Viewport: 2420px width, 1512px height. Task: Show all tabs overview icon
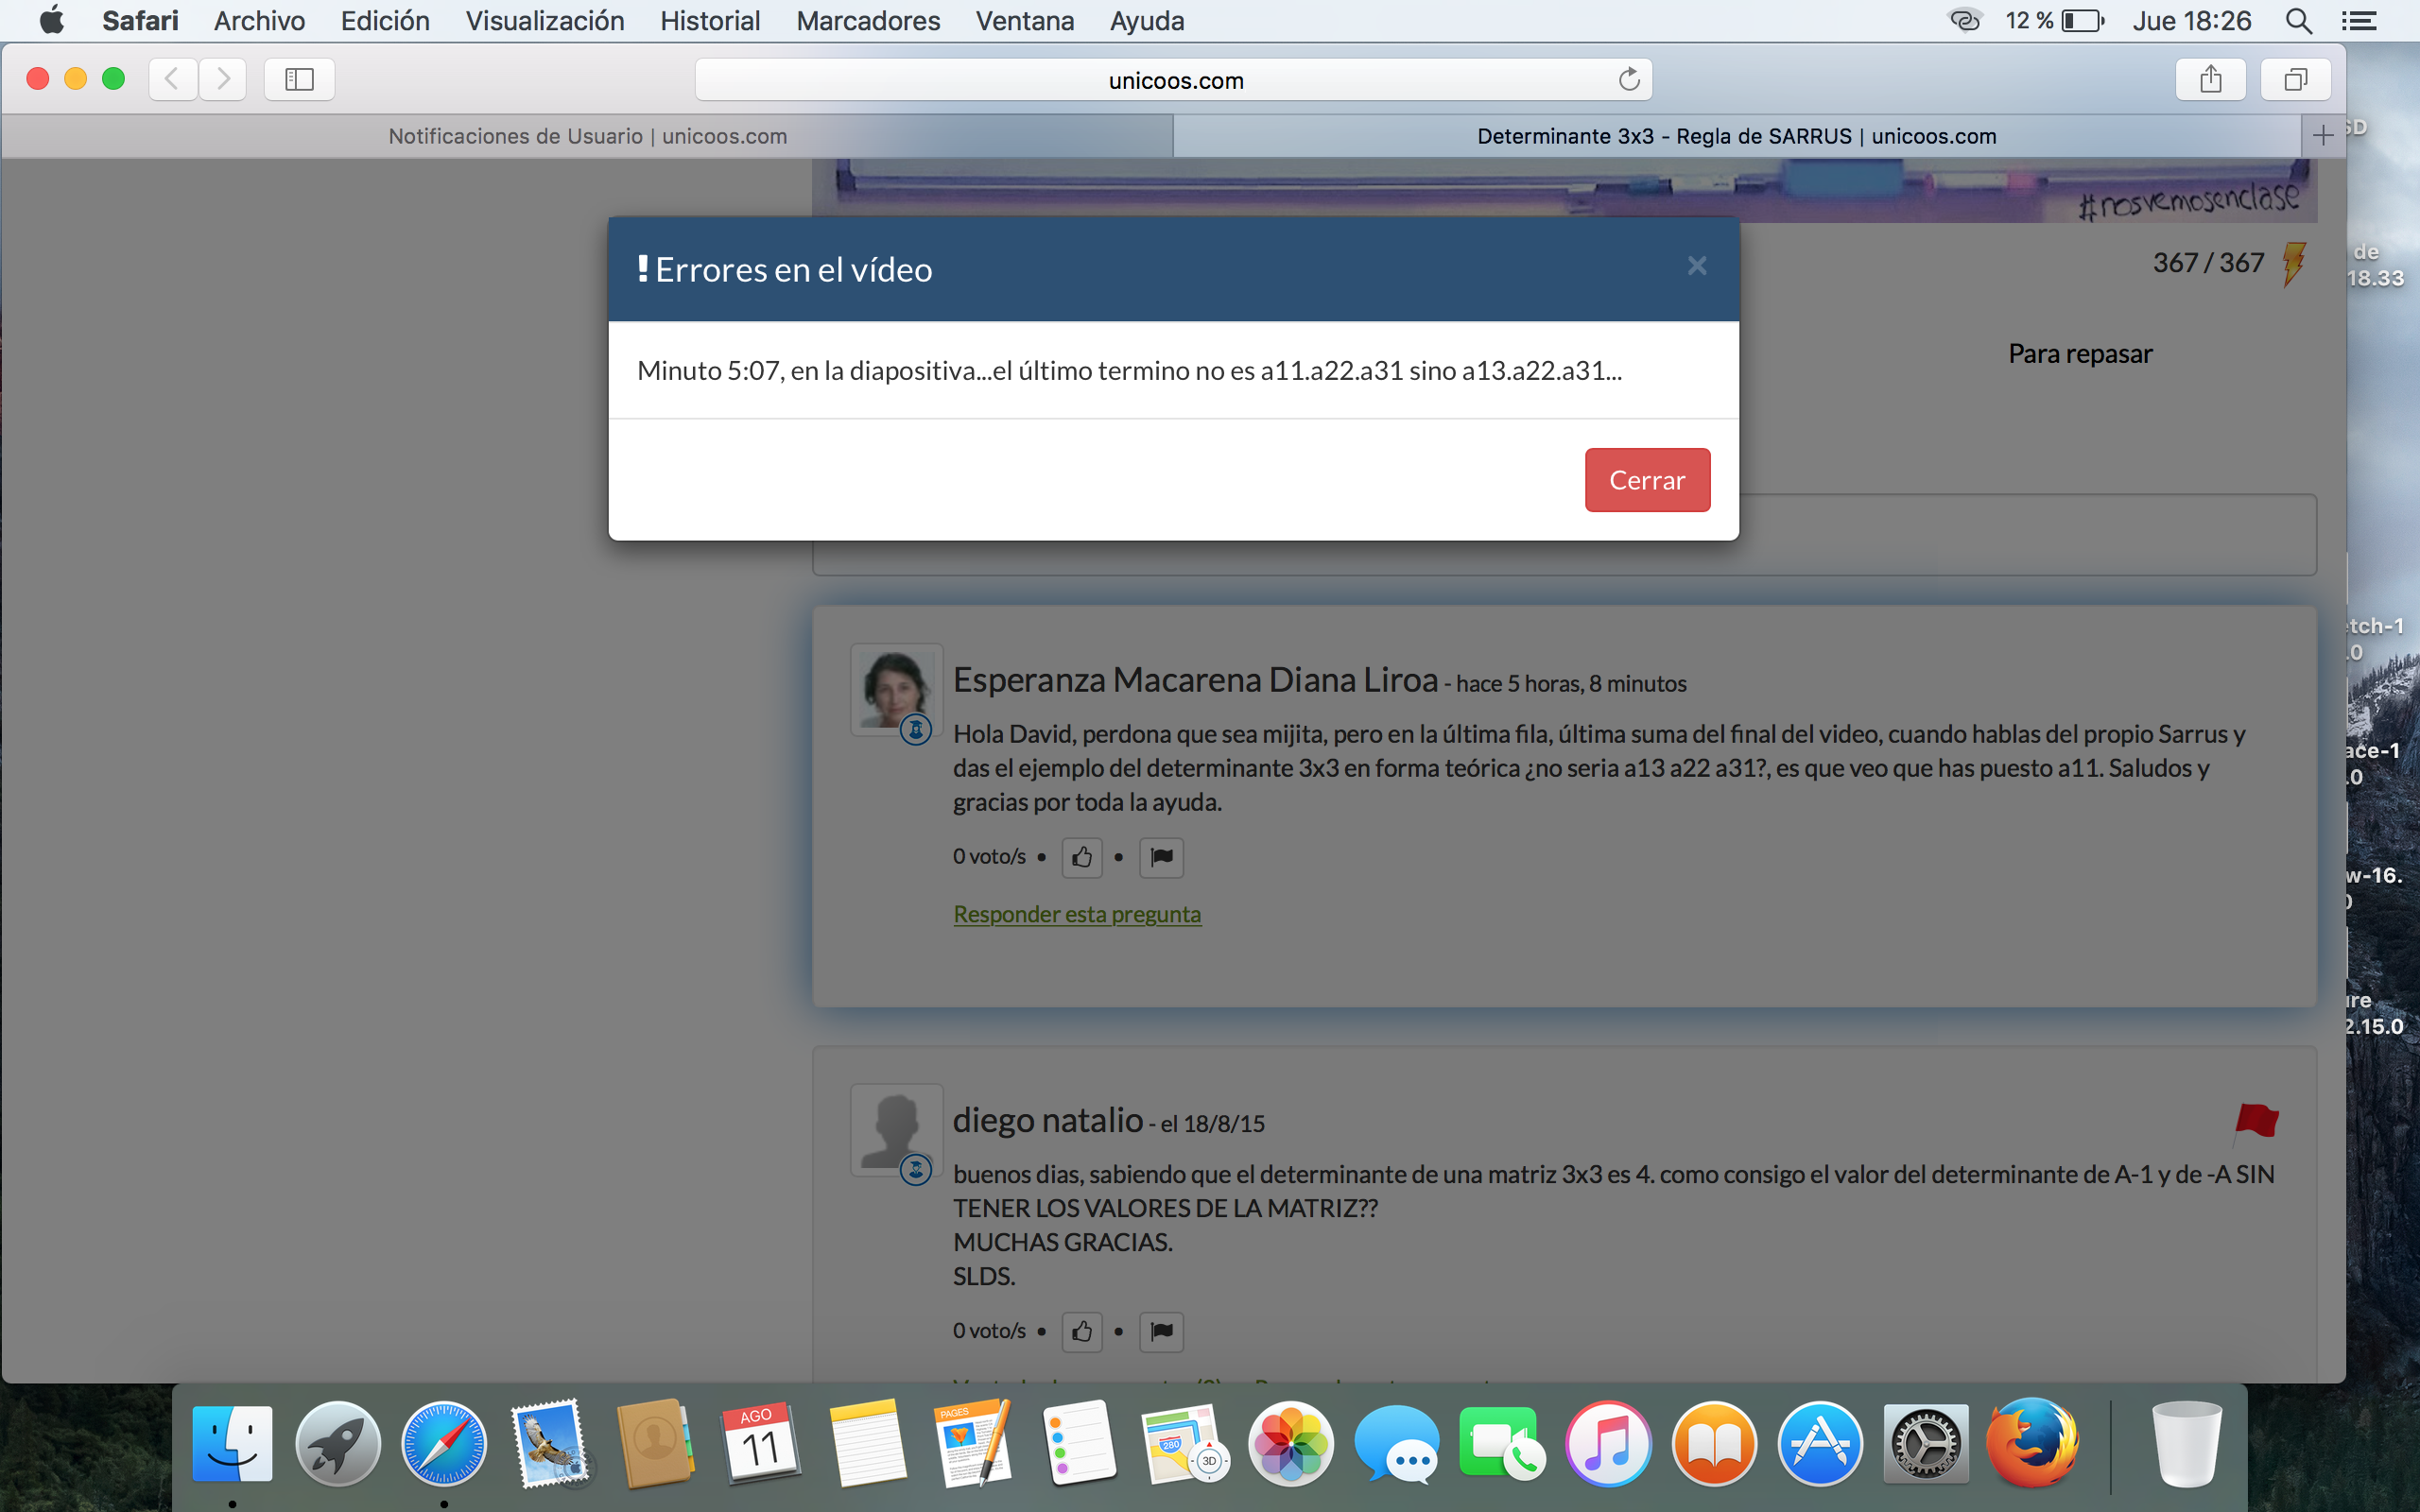click(2295, 79)
